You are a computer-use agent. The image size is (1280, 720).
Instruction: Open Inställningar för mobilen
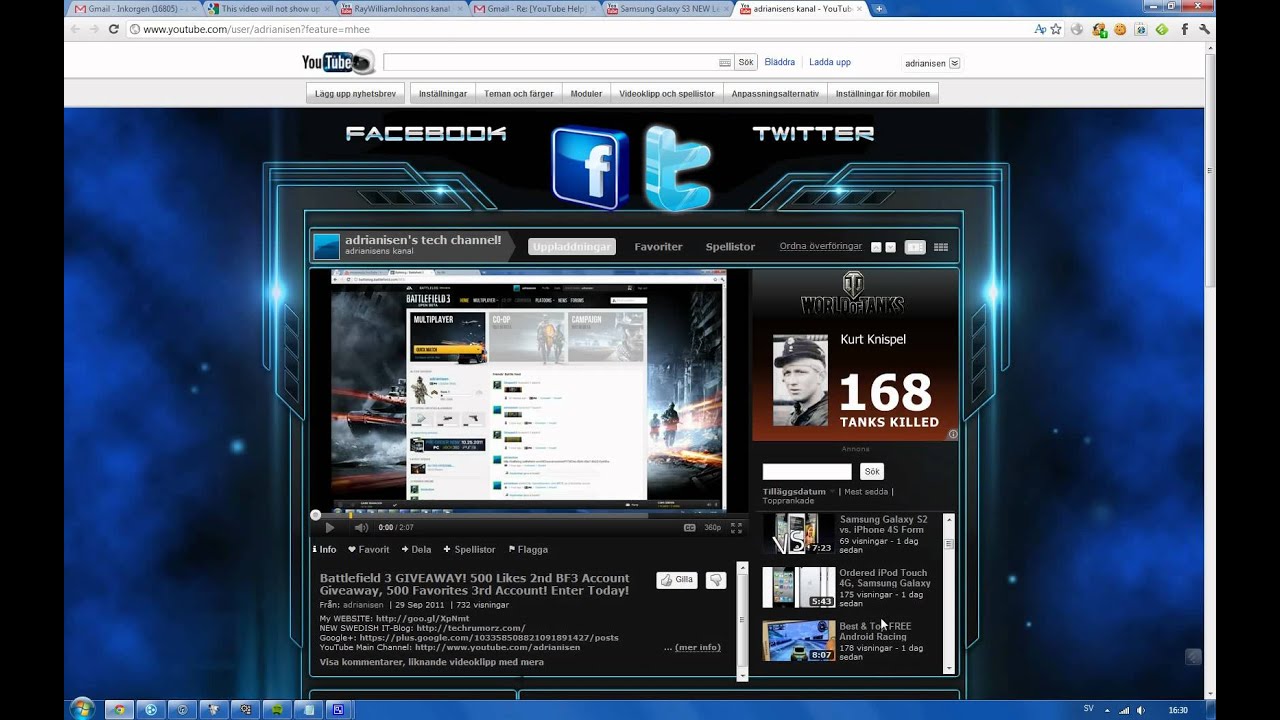tap(883, 93)
